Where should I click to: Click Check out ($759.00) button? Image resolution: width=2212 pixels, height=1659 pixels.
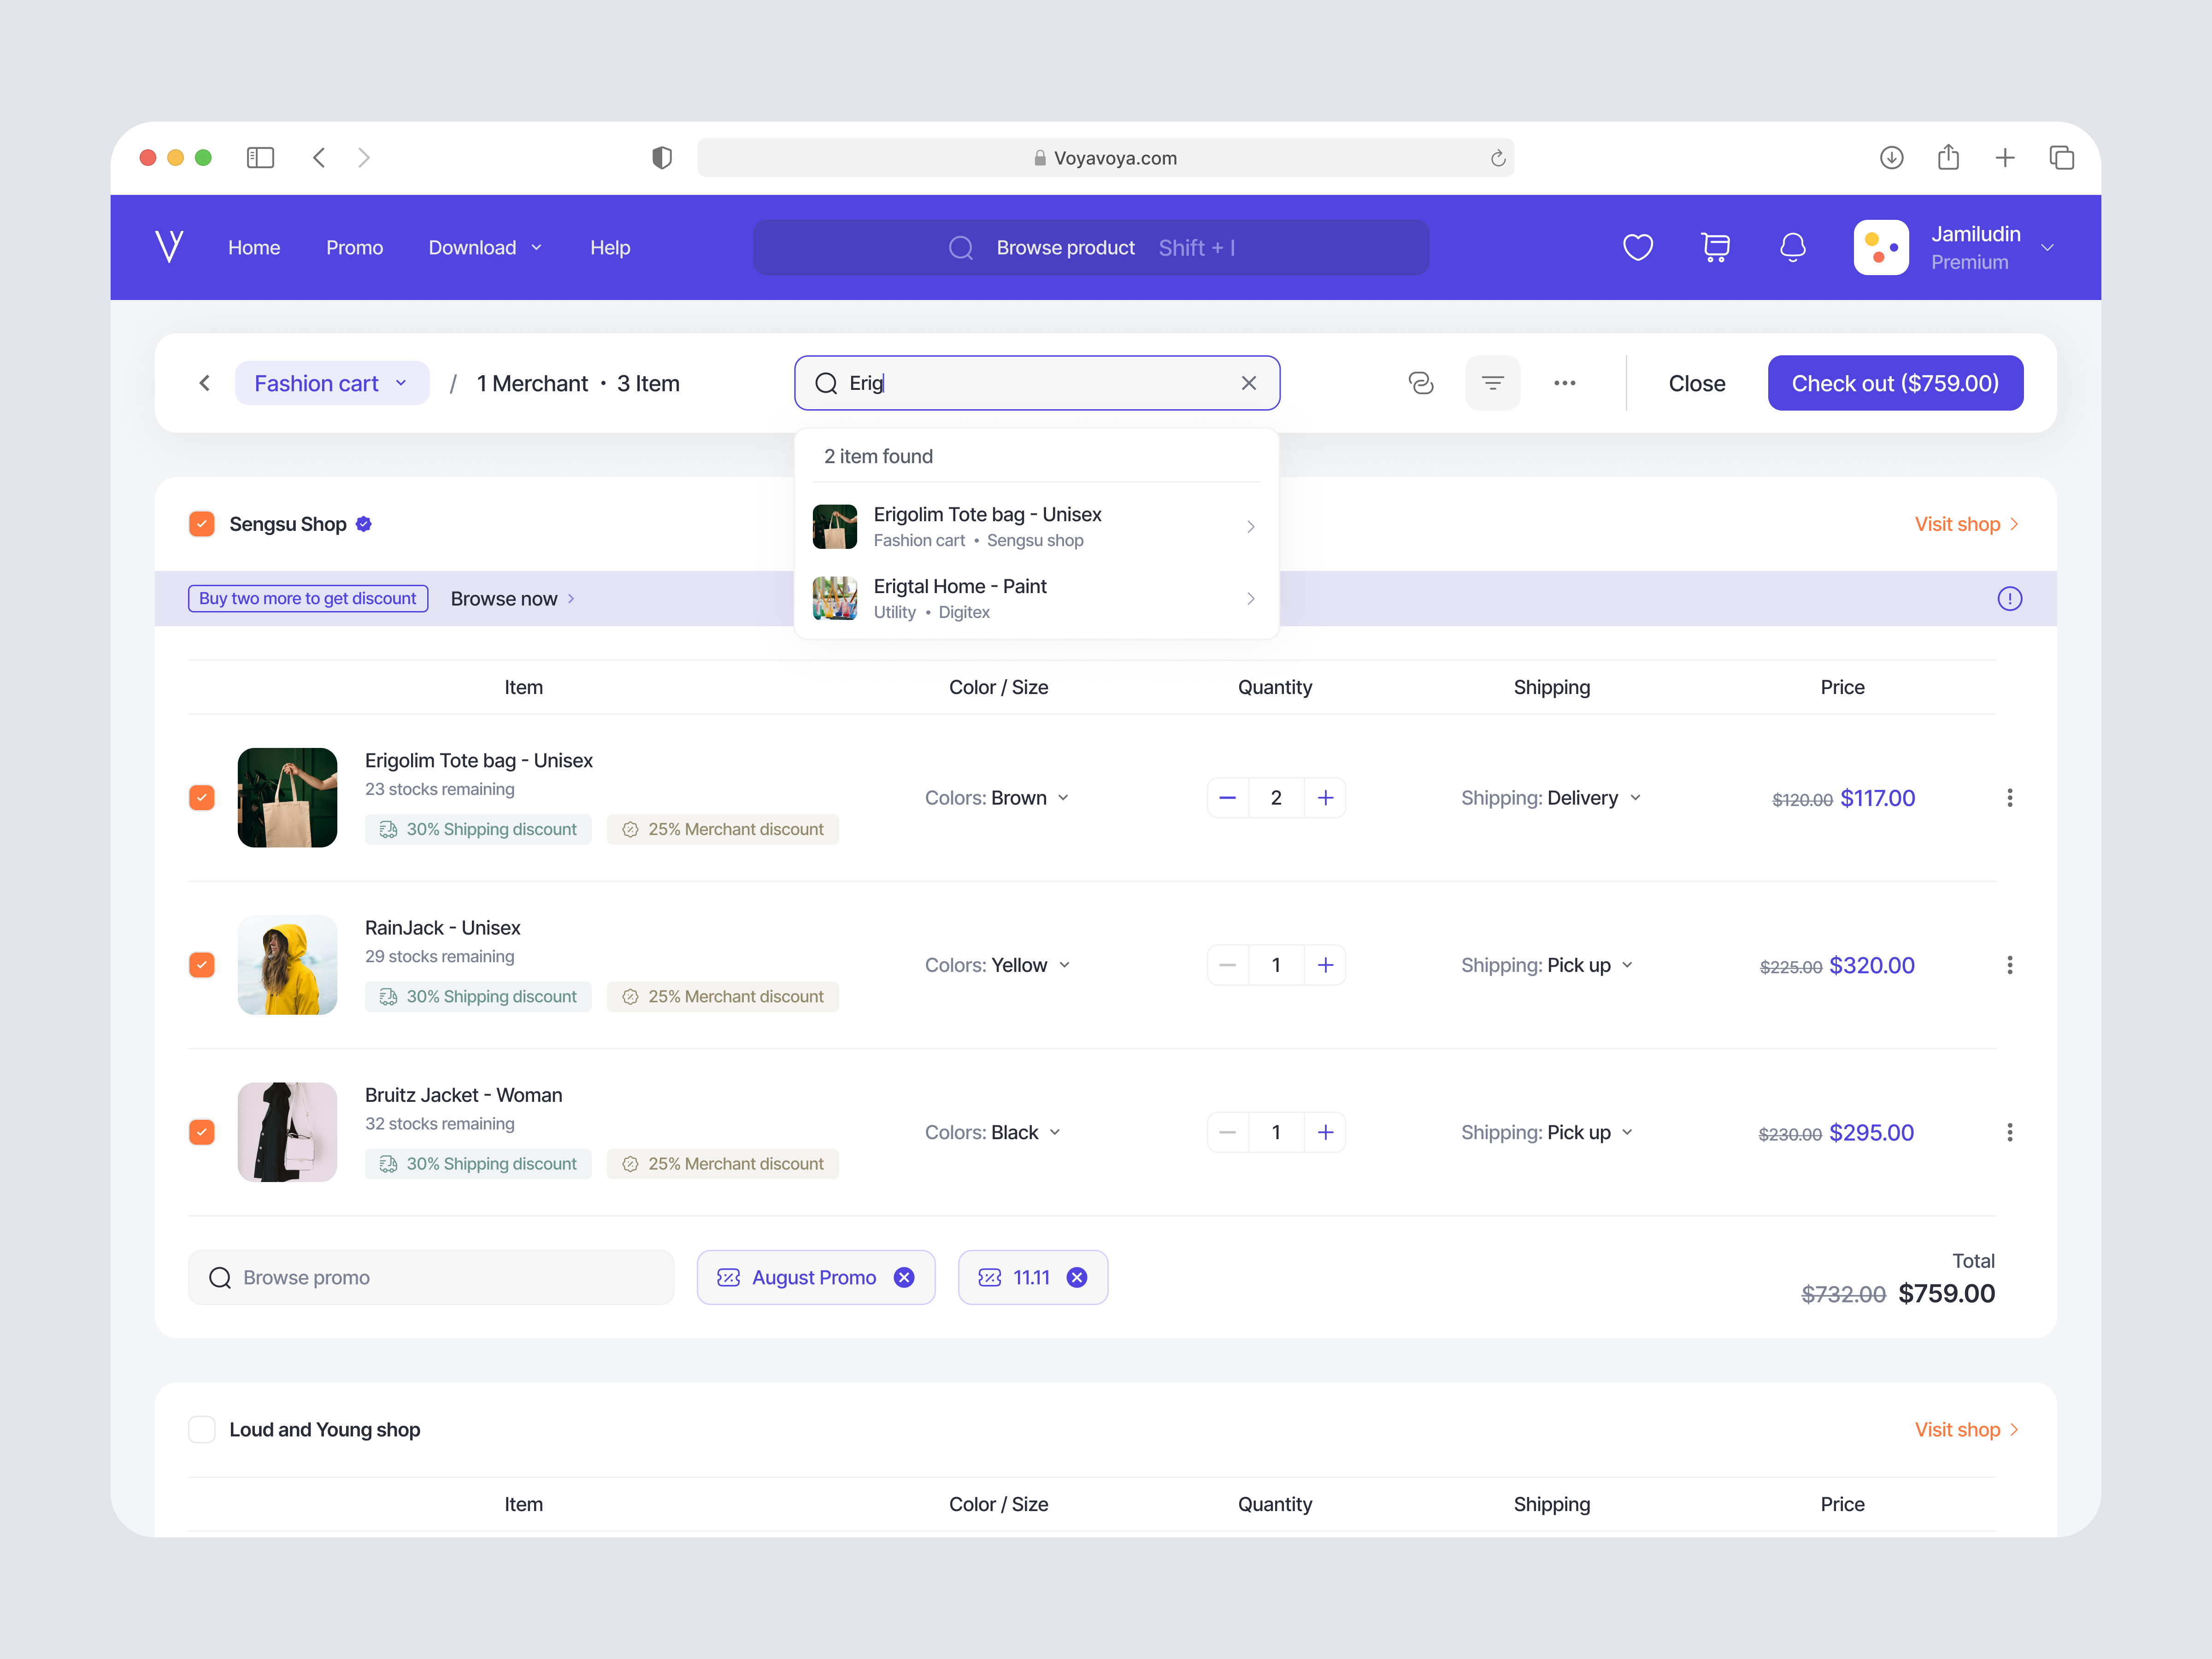(x=1895, y=383)
